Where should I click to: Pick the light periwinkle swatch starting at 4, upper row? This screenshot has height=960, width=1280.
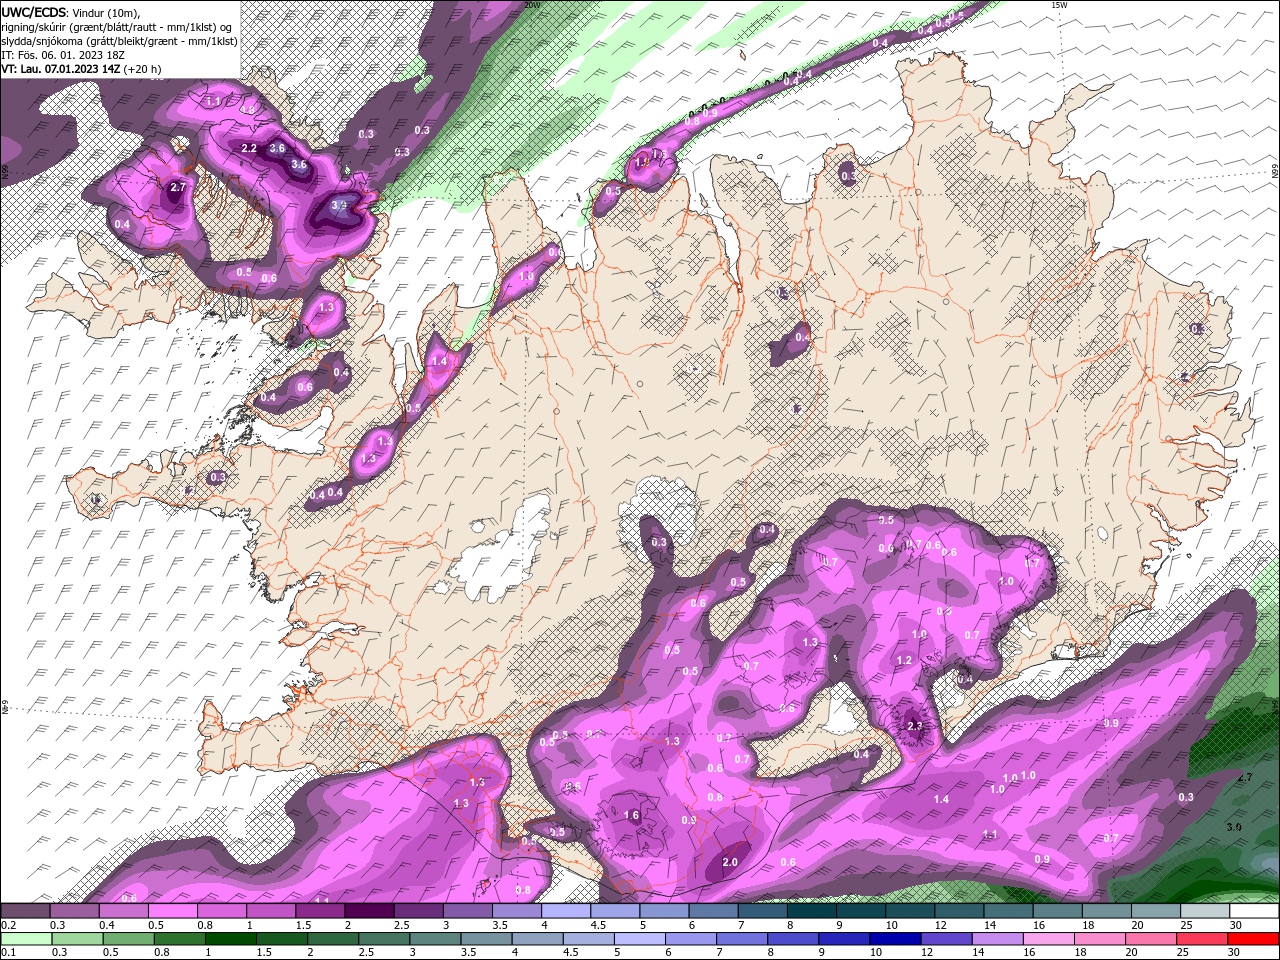click(565, 911)
